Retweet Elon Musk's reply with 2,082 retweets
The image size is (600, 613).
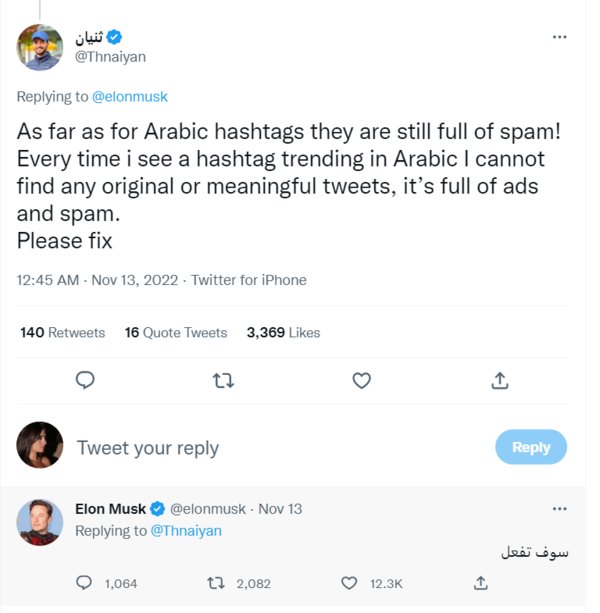214,583
